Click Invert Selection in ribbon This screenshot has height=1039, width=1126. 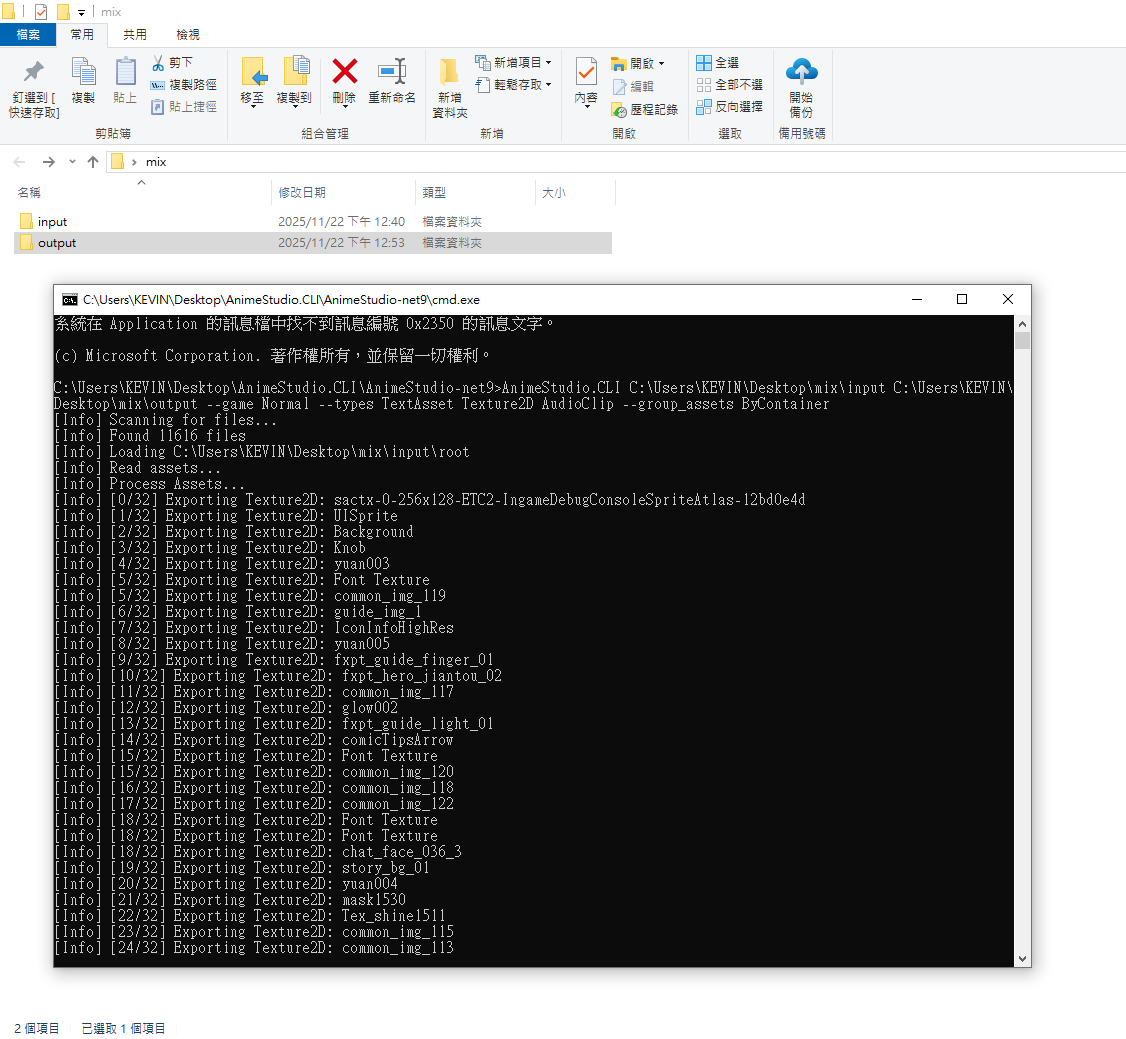(729, 107)
